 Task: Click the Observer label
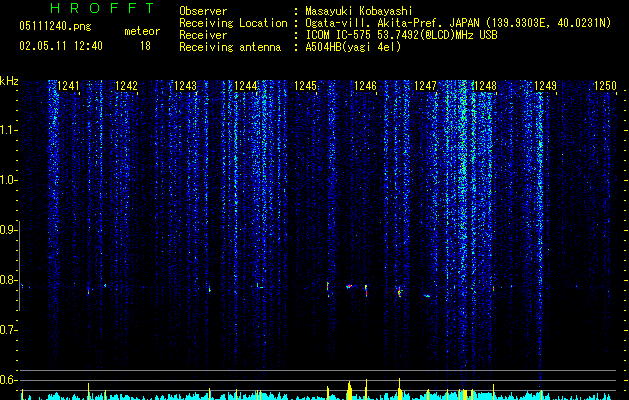tap(203, 11)
